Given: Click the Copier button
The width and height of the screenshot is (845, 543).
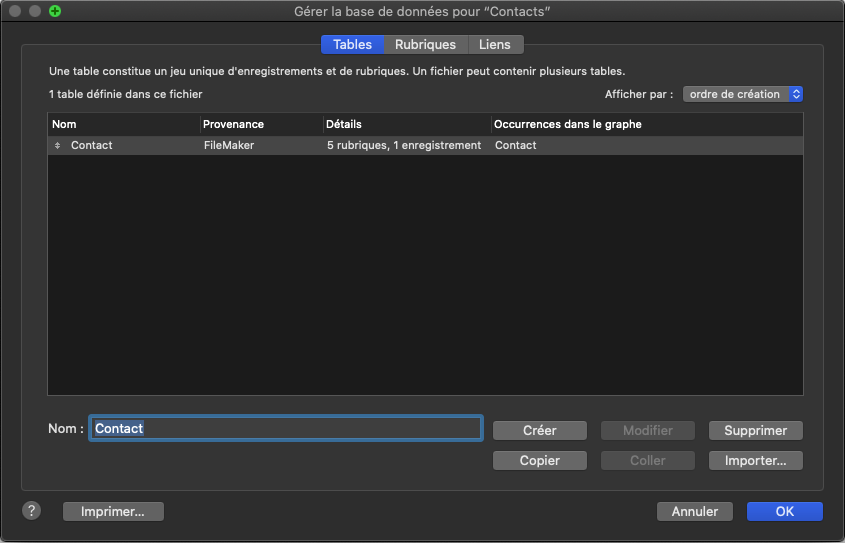Looking at the screenshot, I should coord(540,461).
